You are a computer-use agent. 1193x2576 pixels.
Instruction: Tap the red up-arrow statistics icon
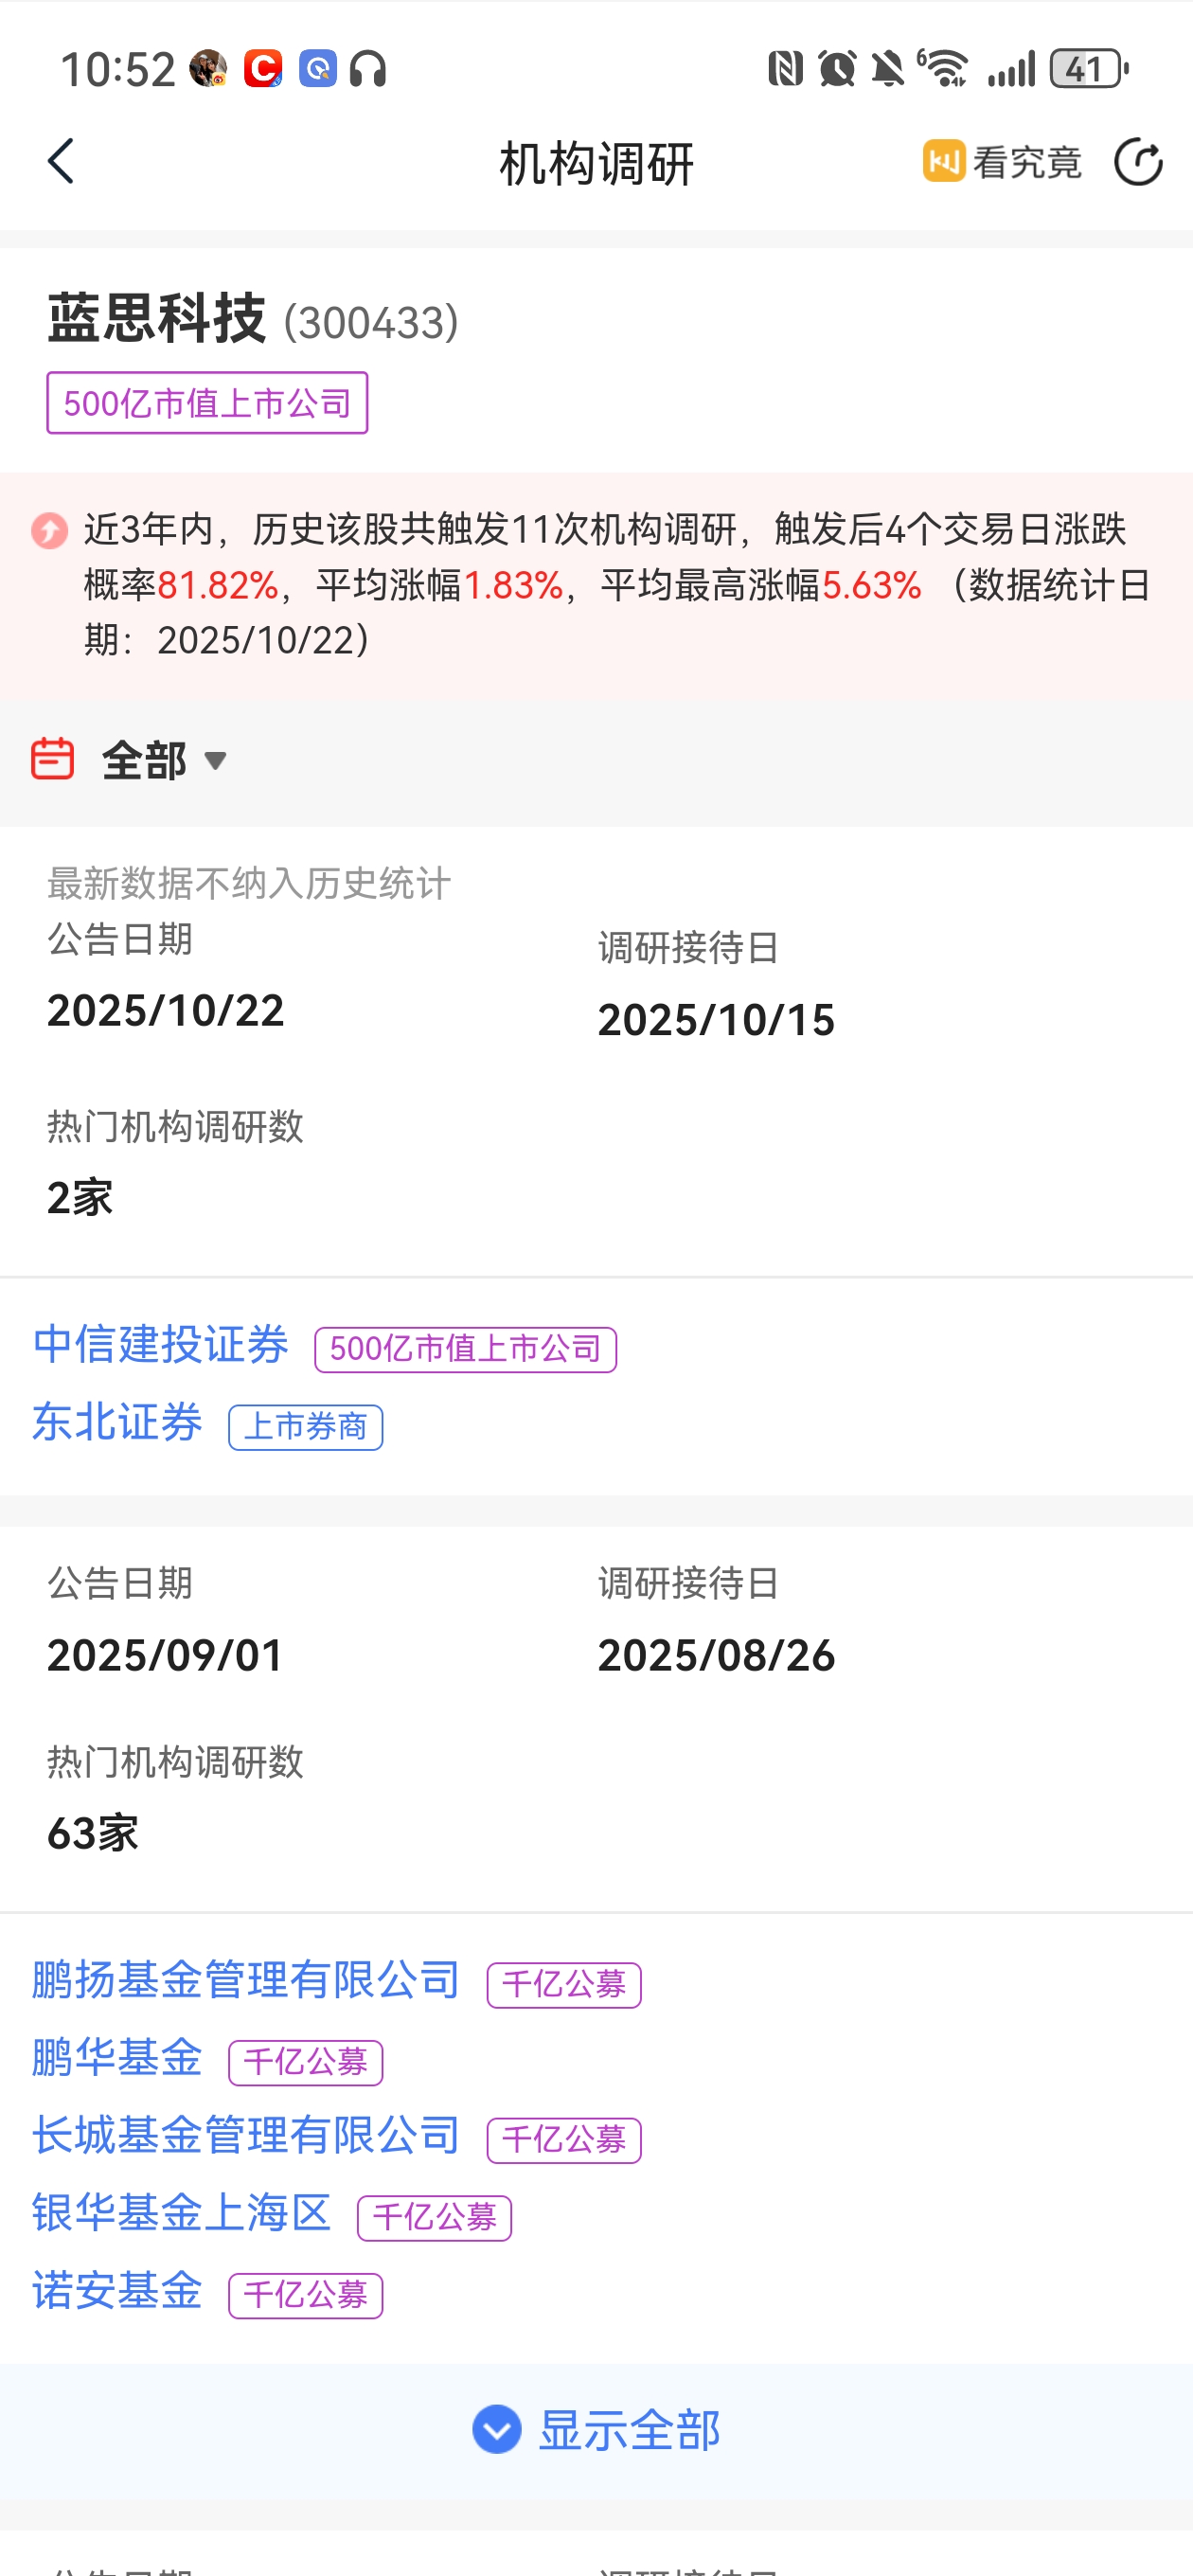(x=50, y=530)
